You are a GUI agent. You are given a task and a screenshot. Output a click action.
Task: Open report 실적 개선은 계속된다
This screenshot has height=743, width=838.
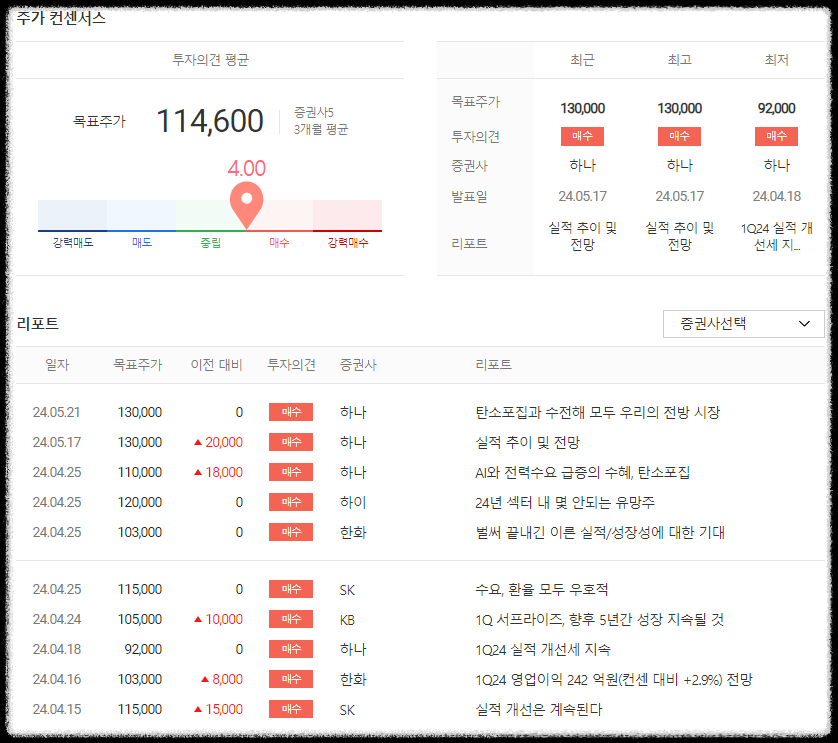point(539,709)
